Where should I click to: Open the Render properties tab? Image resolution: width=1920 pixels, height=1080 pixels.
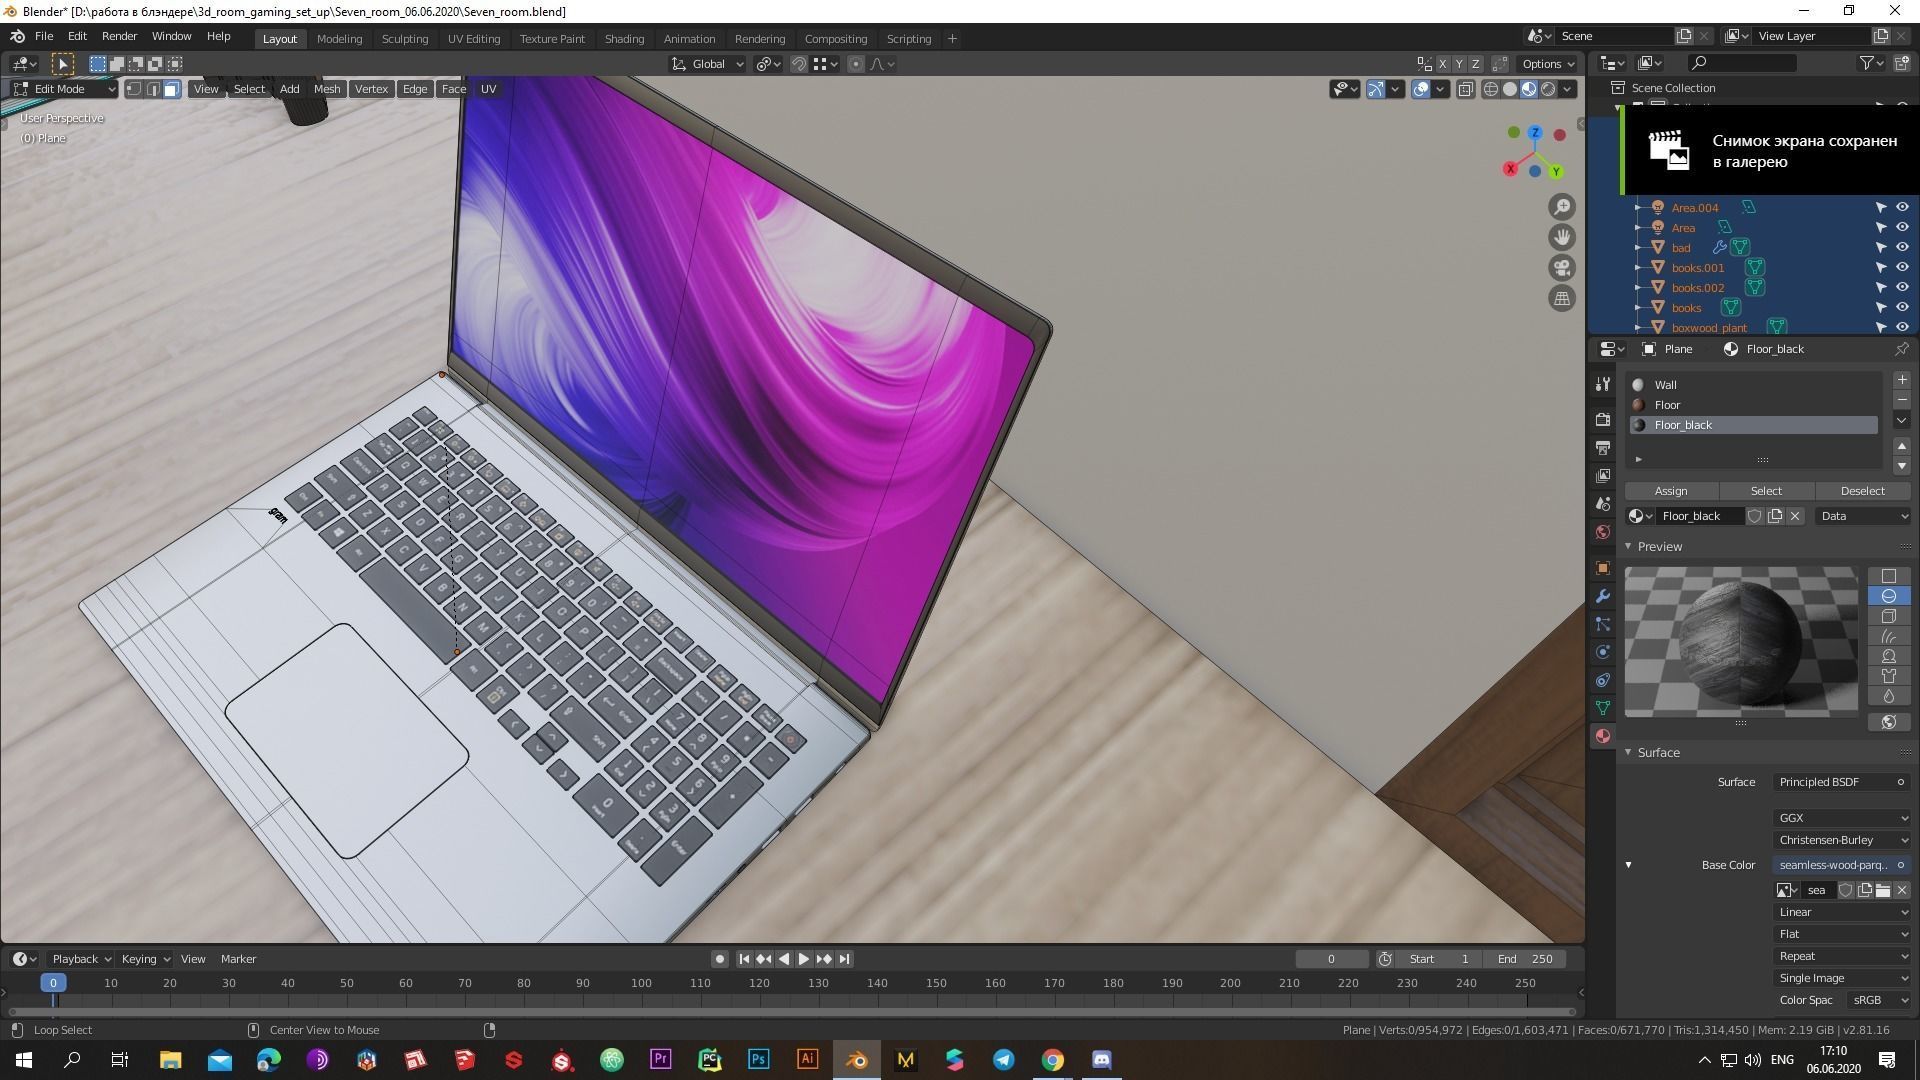tap(1603, 419)
